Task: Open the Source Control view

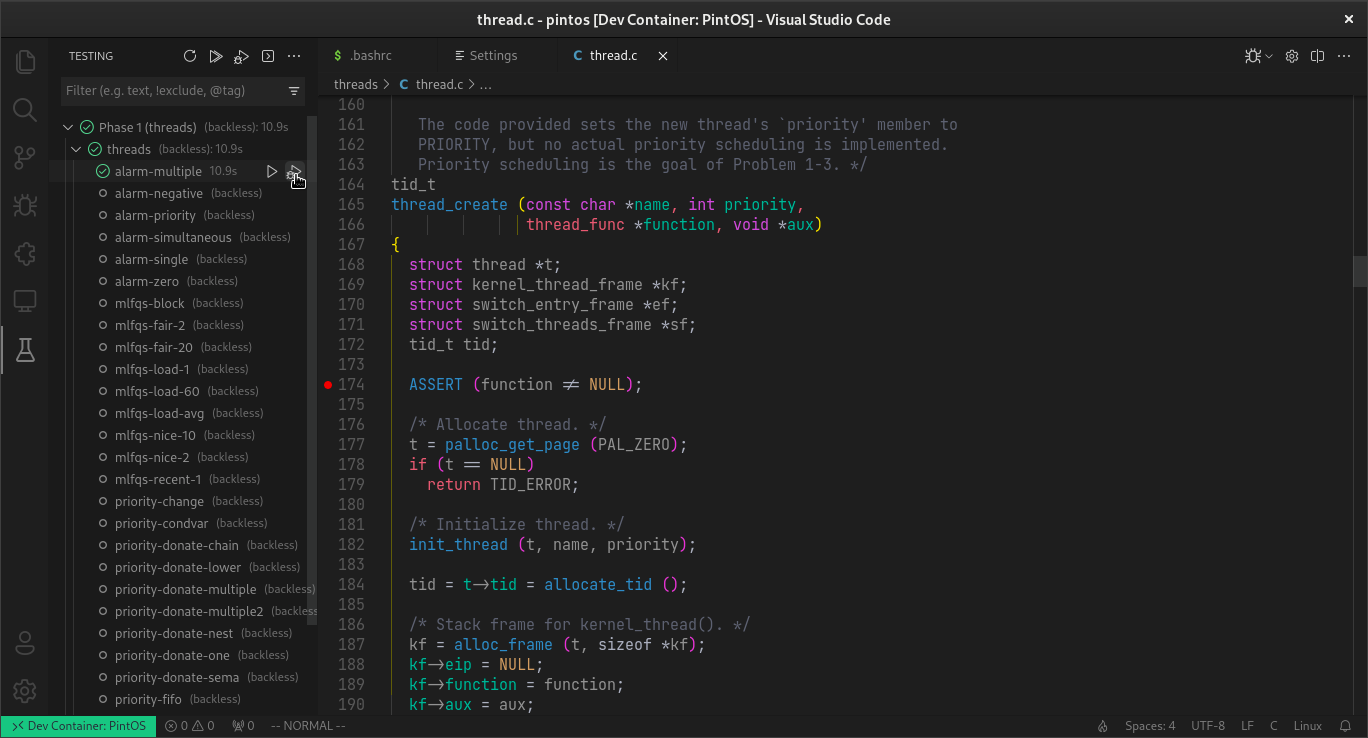Action: click(25, 158)
